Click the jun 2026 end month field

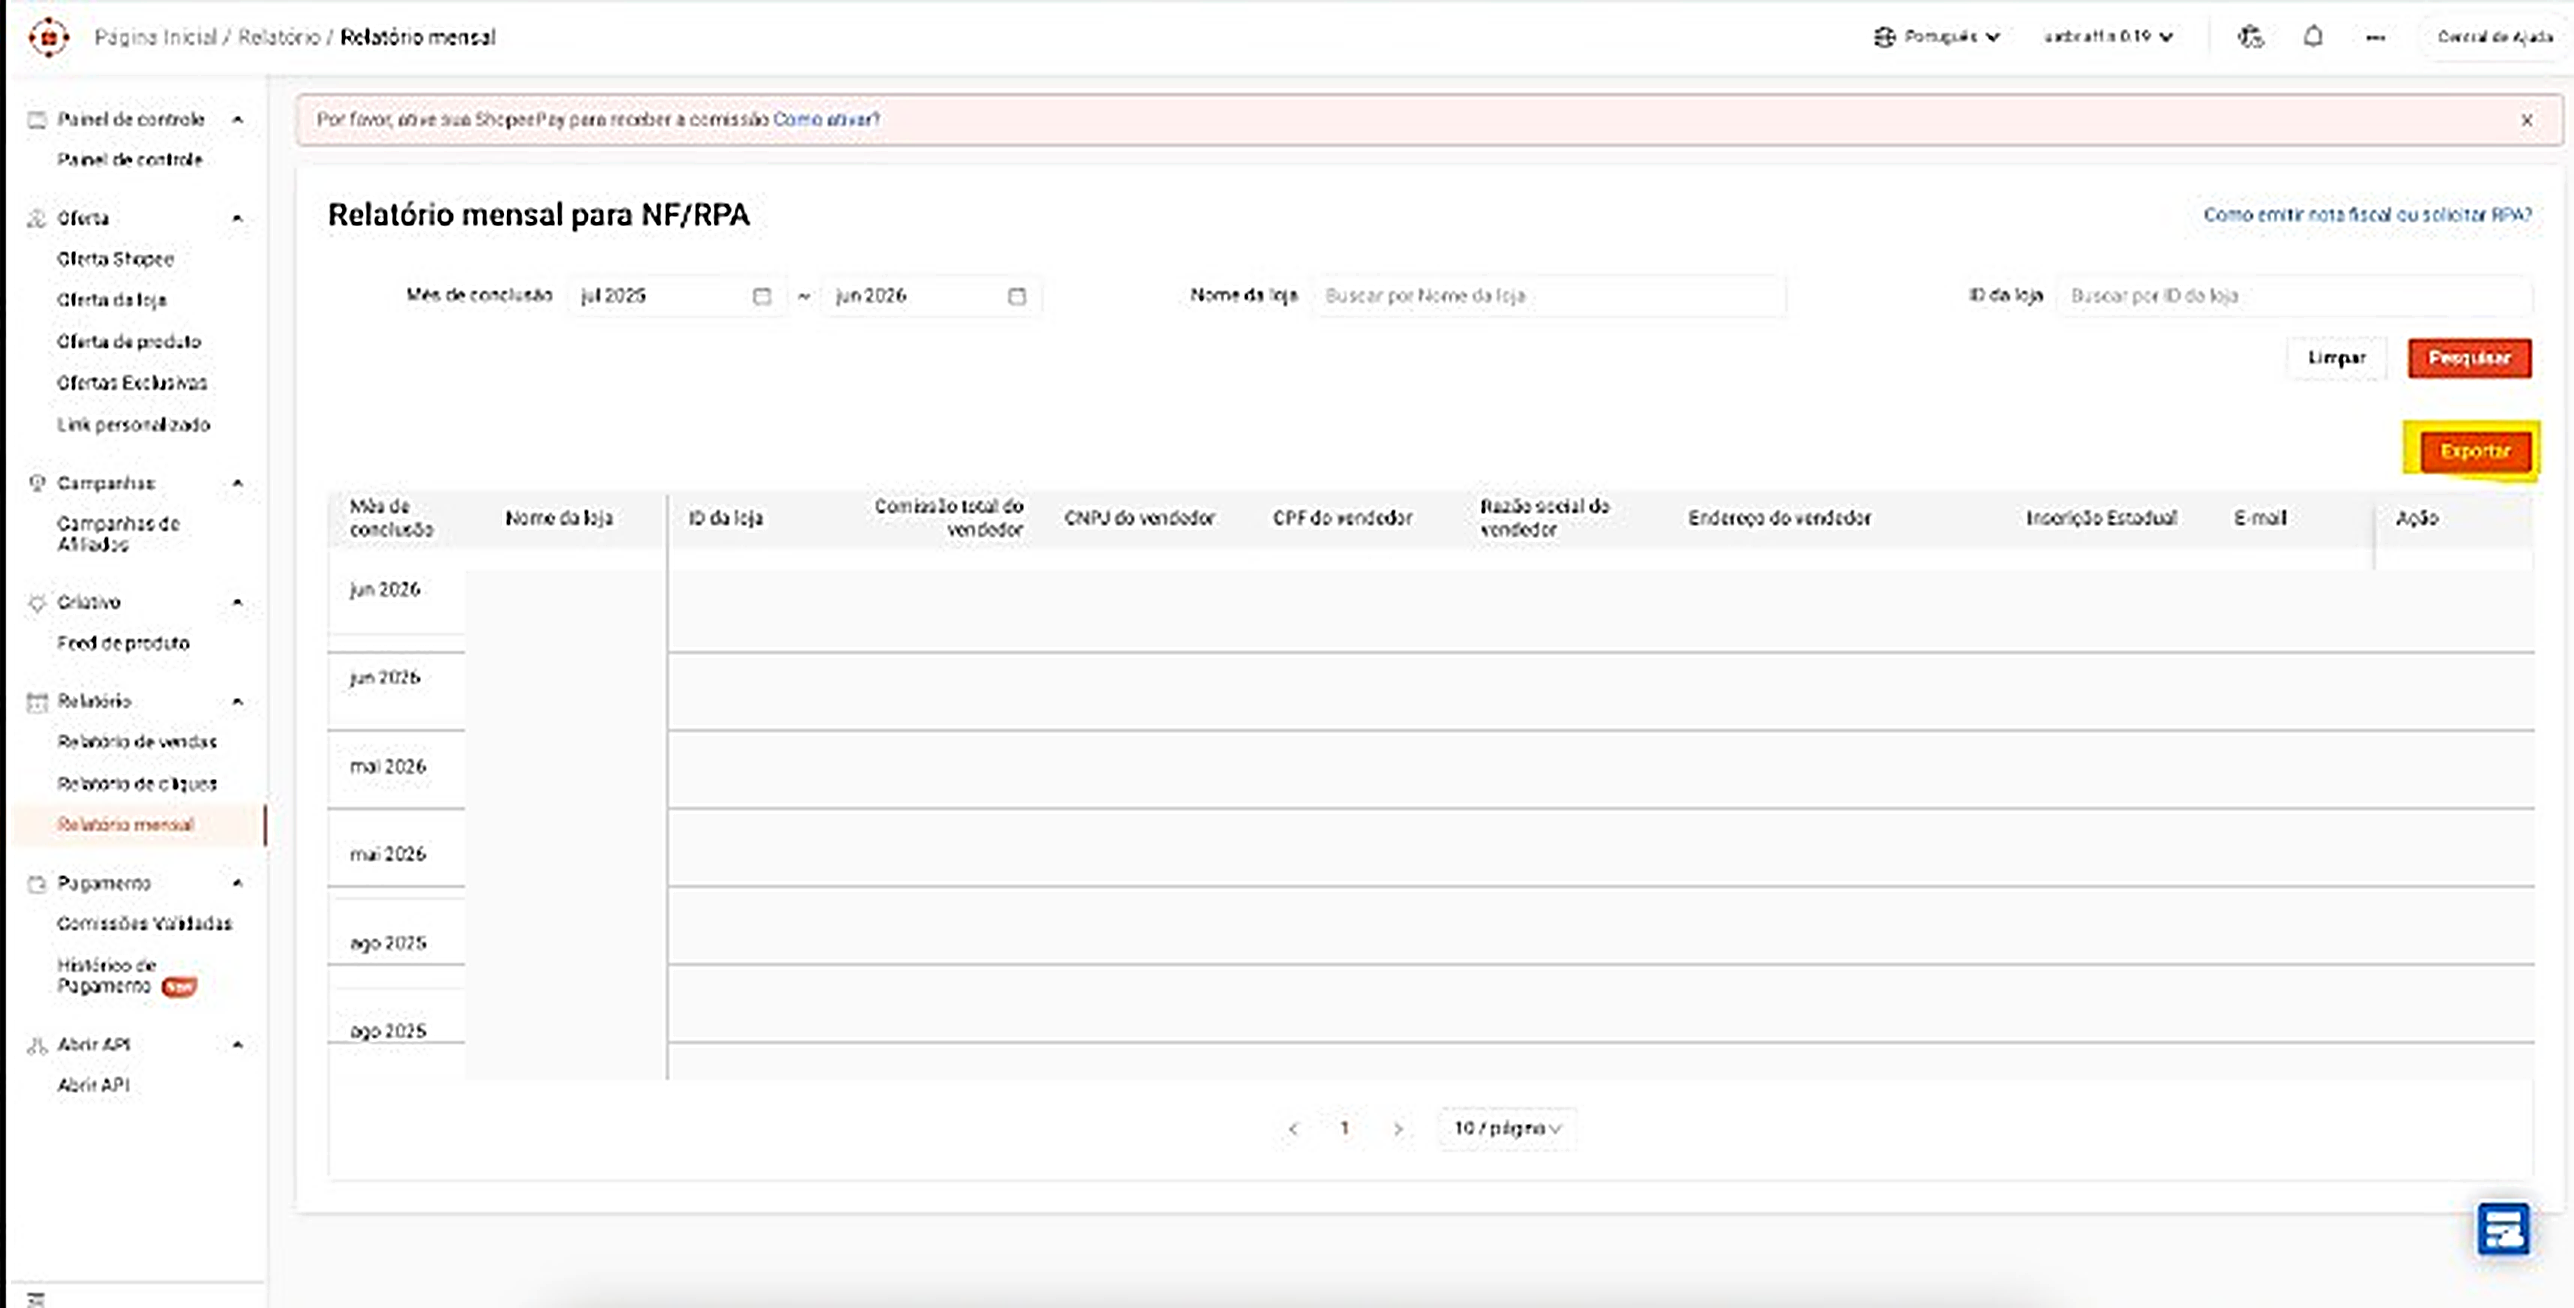click(x=931, y=296)
